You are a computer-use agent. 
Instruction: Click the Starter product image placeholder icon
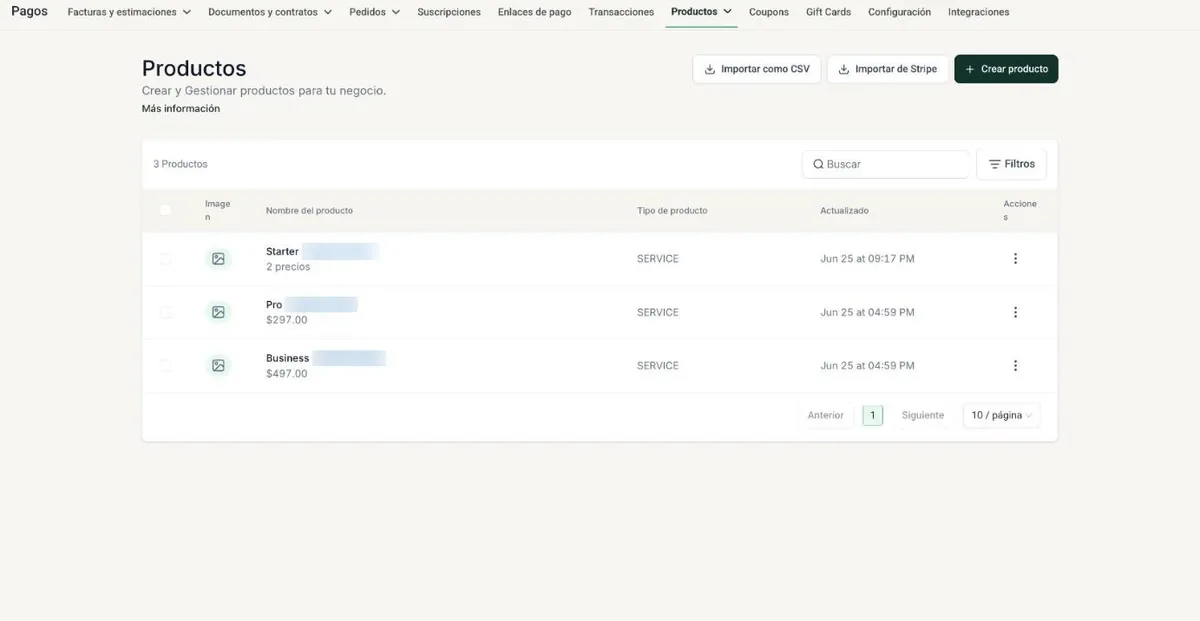tap(218, 259)
